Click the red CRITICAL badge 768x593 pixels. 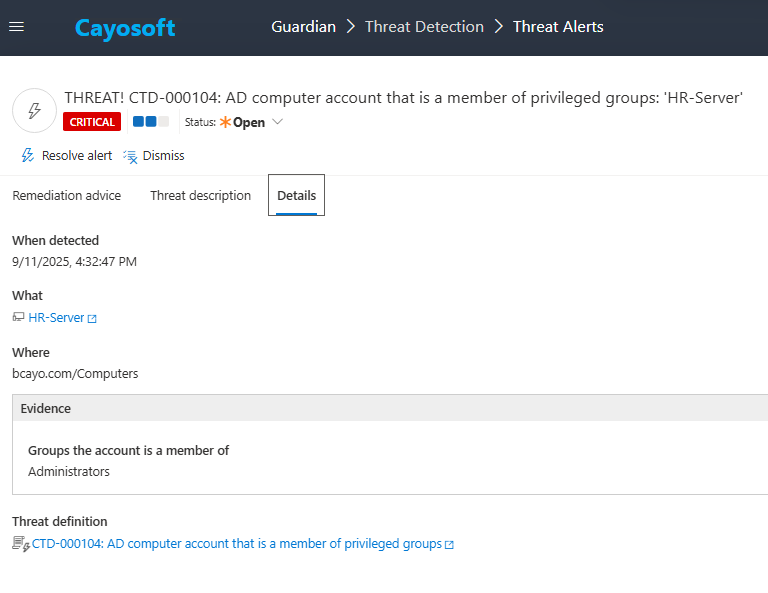[x=92, y=122]
